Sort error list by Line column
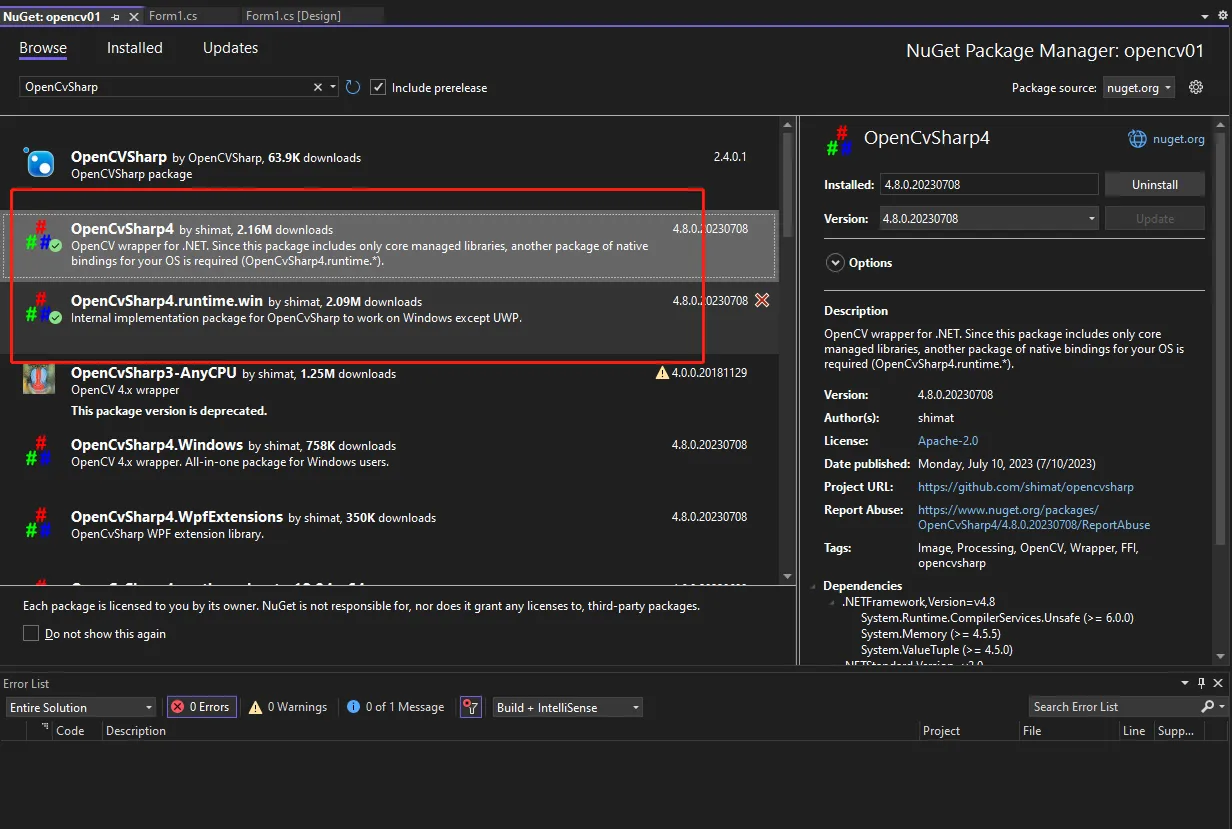The image size is (1232, 829). click(1134, 731)
